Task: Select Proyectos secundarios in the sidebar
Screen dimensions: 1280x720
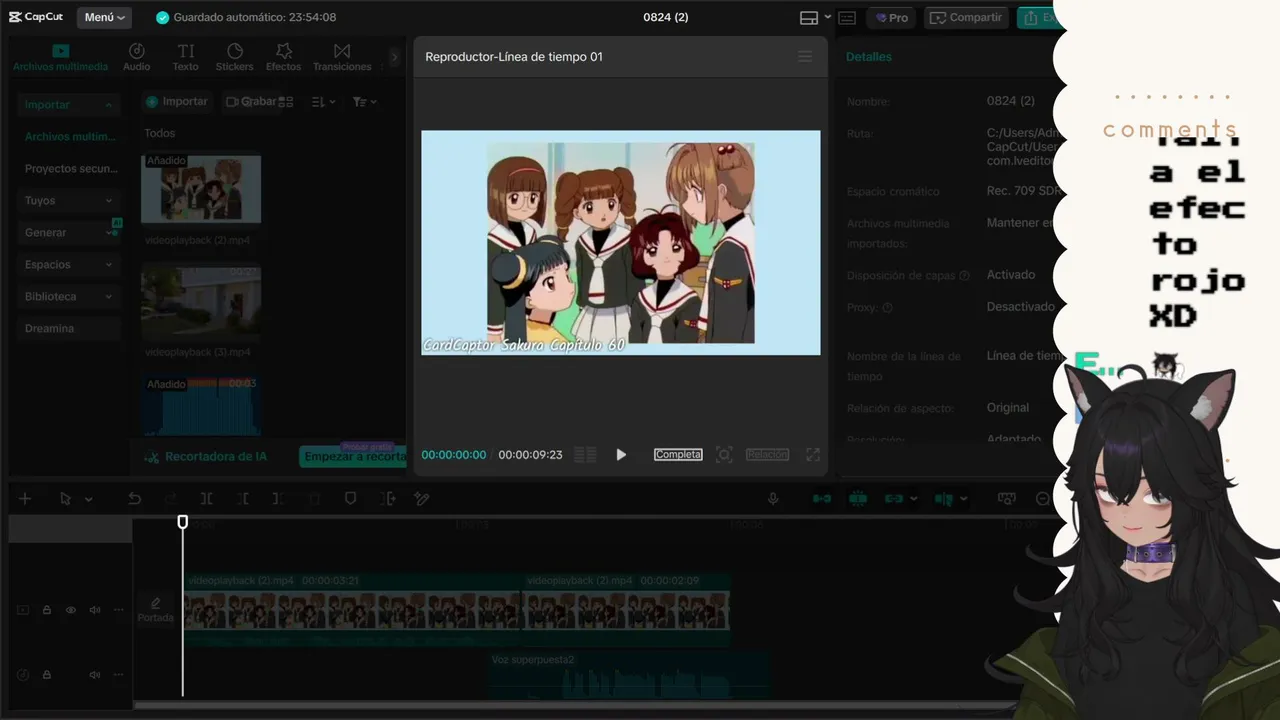Action: 70,168
